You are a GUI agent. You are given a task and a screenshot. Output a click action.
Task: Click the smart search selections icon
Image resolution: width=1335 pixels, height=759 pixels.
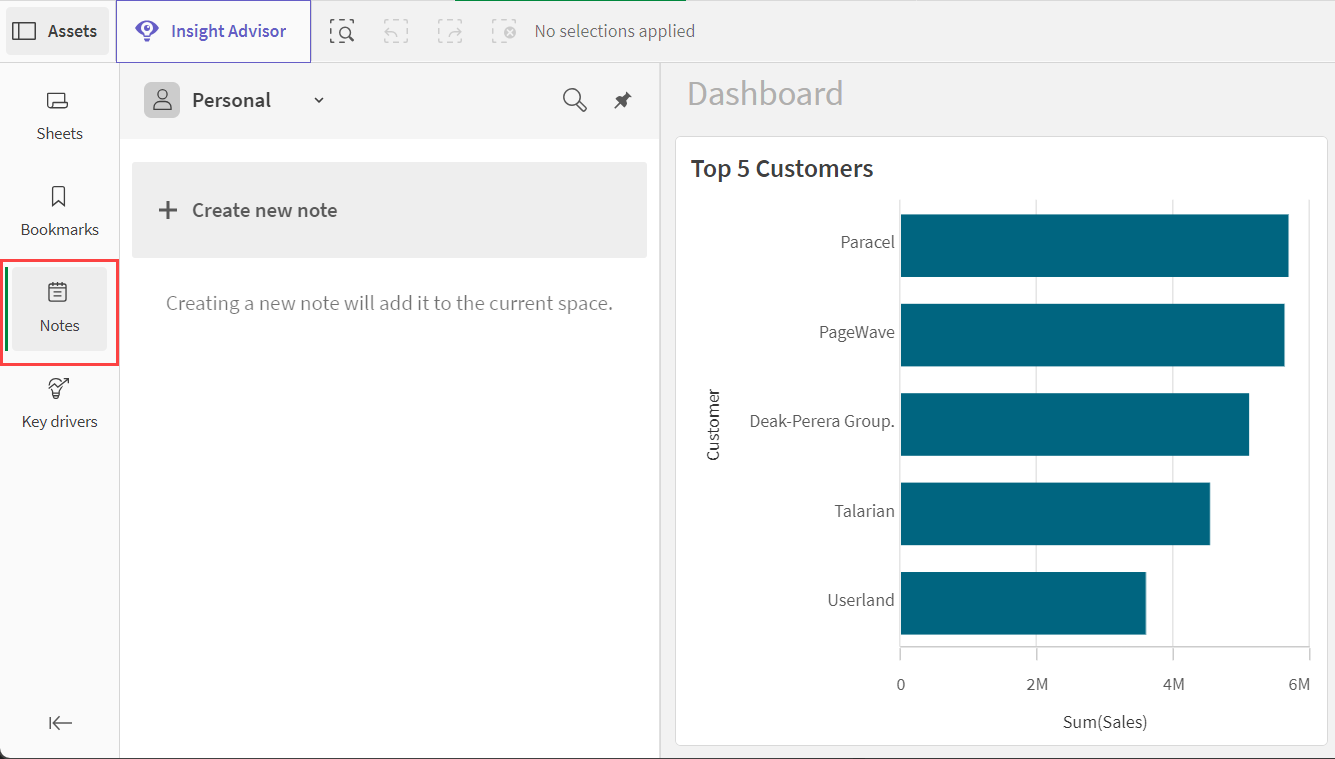coord(343,31)
